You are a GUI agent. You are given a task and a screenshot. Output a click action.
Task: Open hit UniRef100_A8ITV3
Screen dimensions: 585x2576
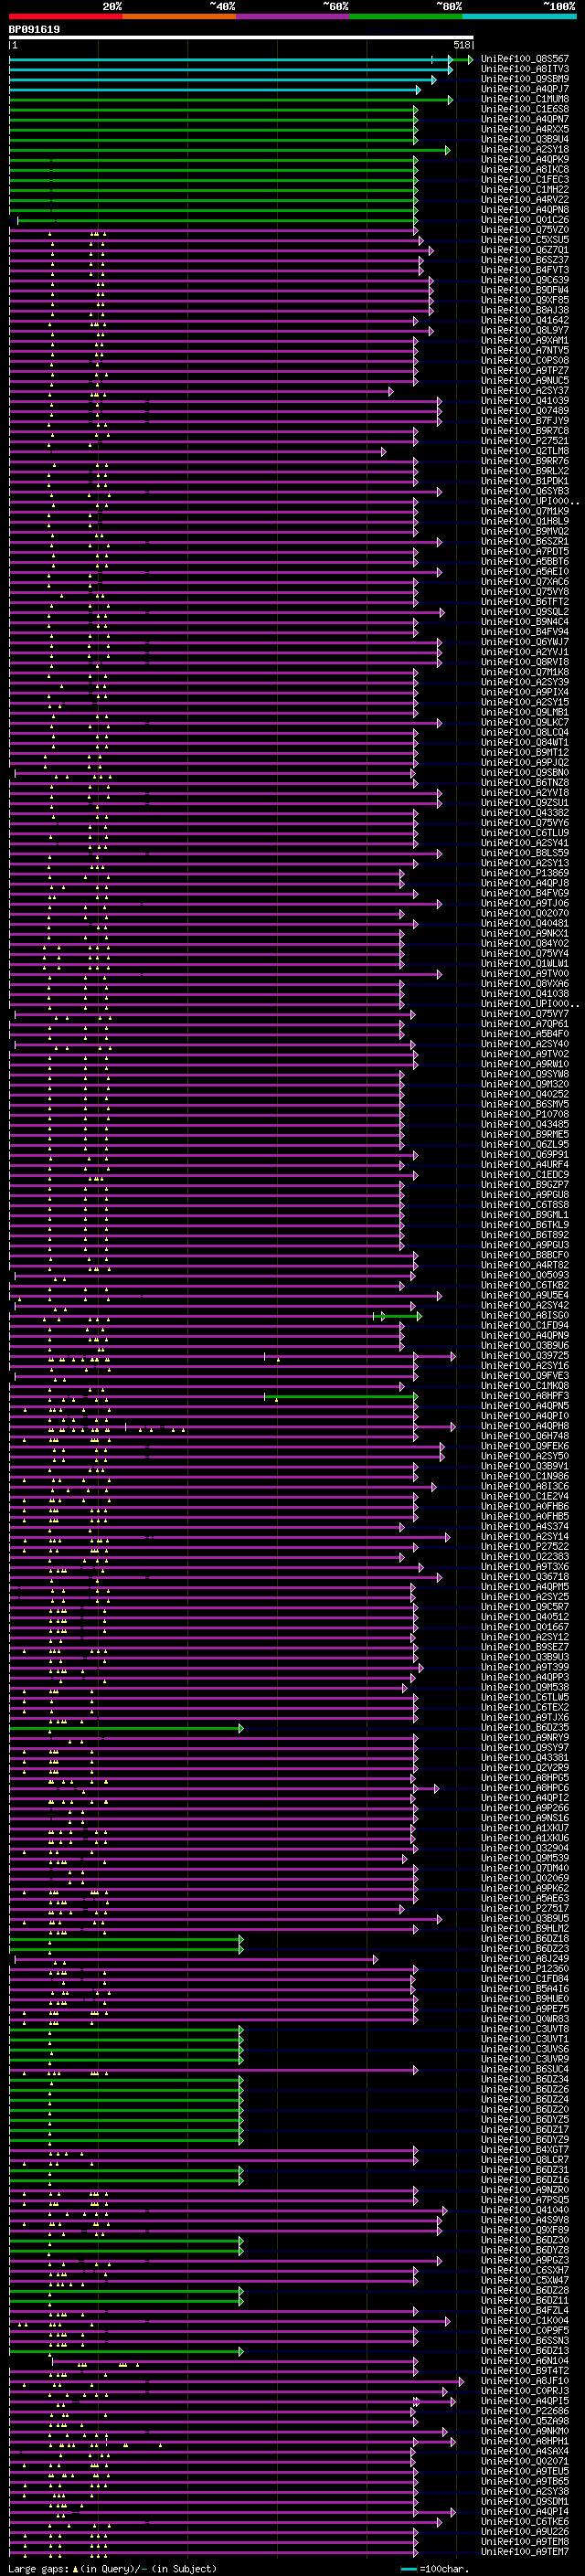coord(525,69)
